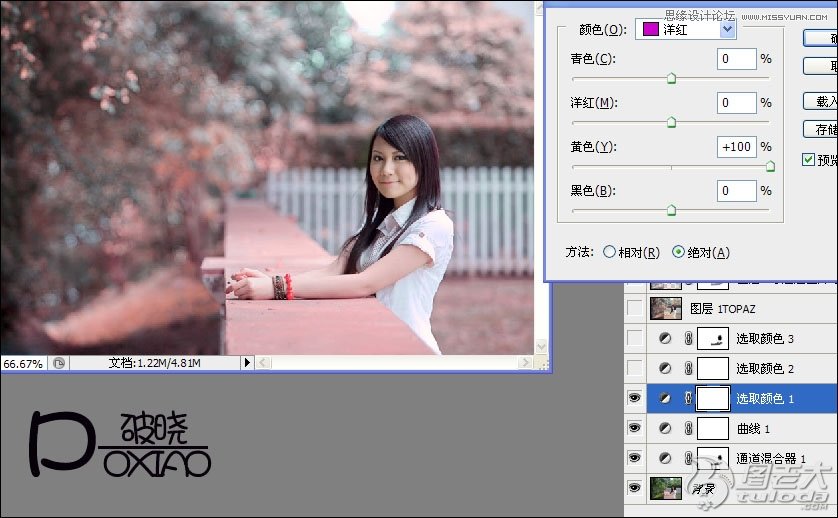Click the 图层 1TOPAZ layer thumbnail
The height and width of the screenshot is (518, 838).
[x=665, y=308]
